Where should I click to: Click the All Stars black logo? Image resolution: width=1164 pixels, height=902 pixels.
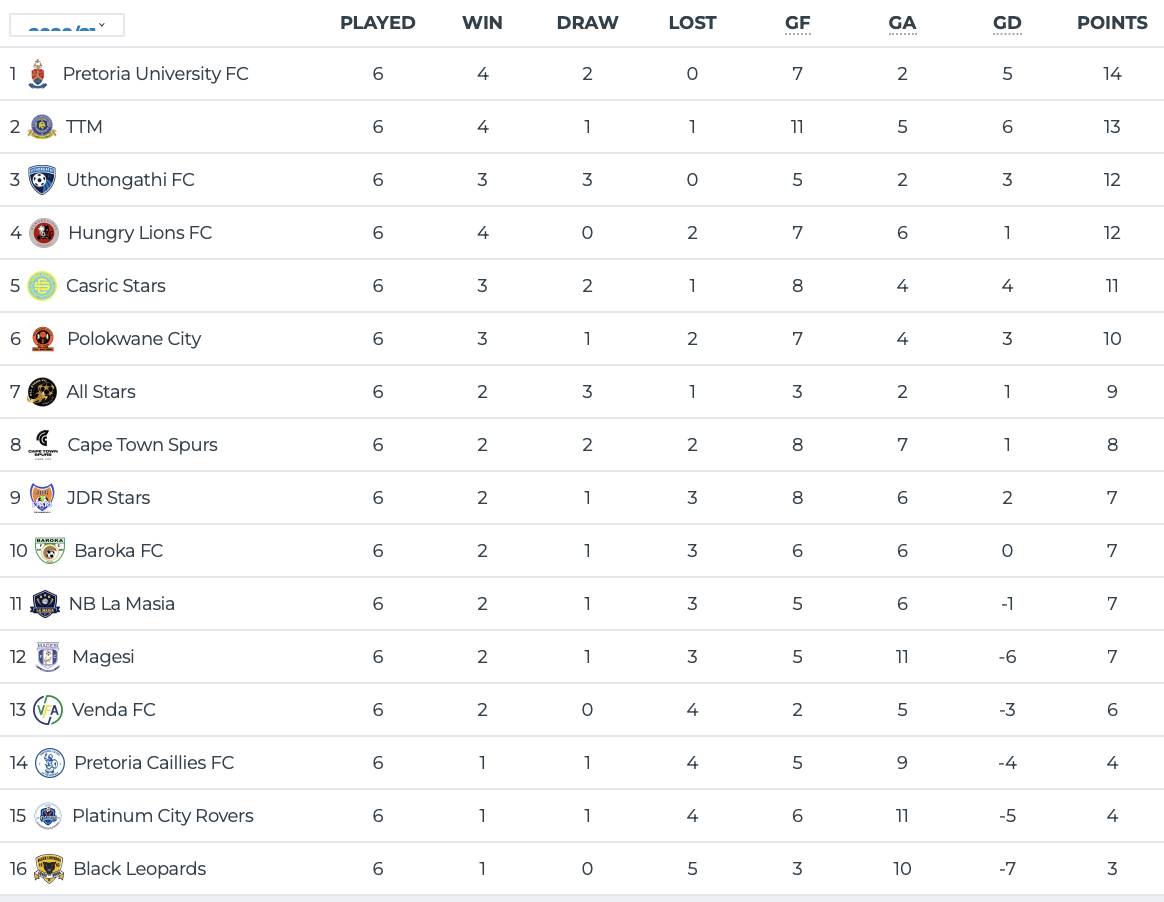coord(42,392)
